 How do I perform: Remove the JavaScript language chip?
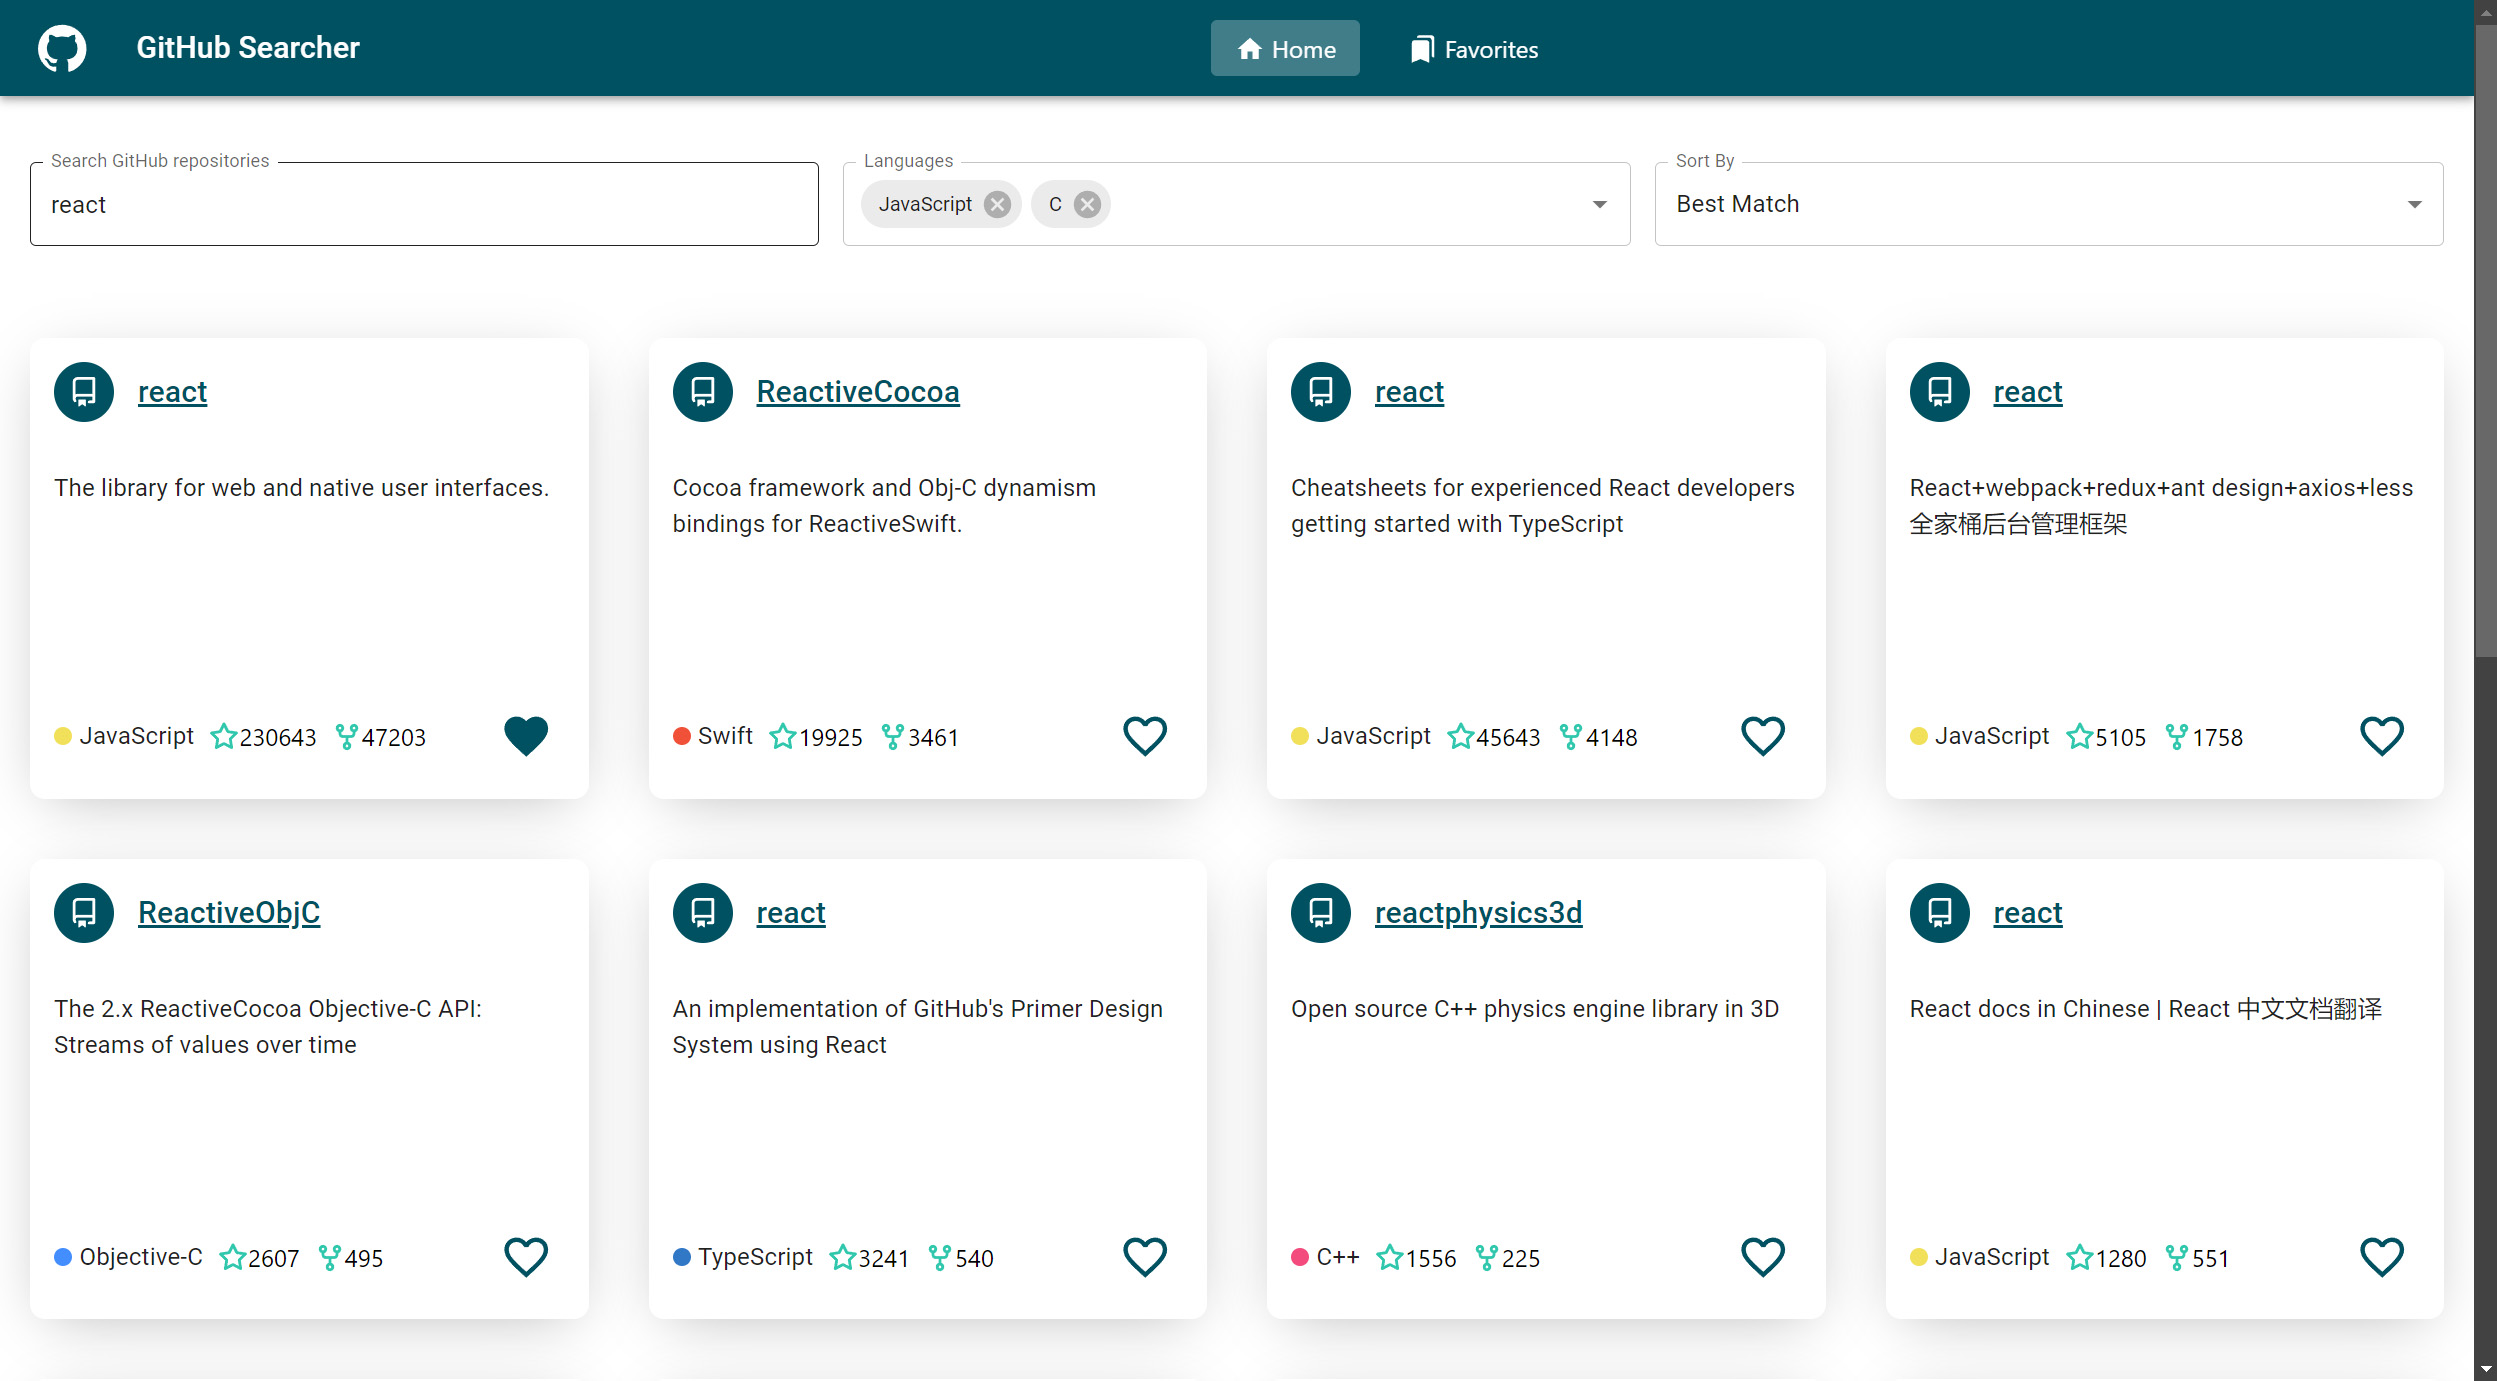pyautogui.click(x=997, y=204)
